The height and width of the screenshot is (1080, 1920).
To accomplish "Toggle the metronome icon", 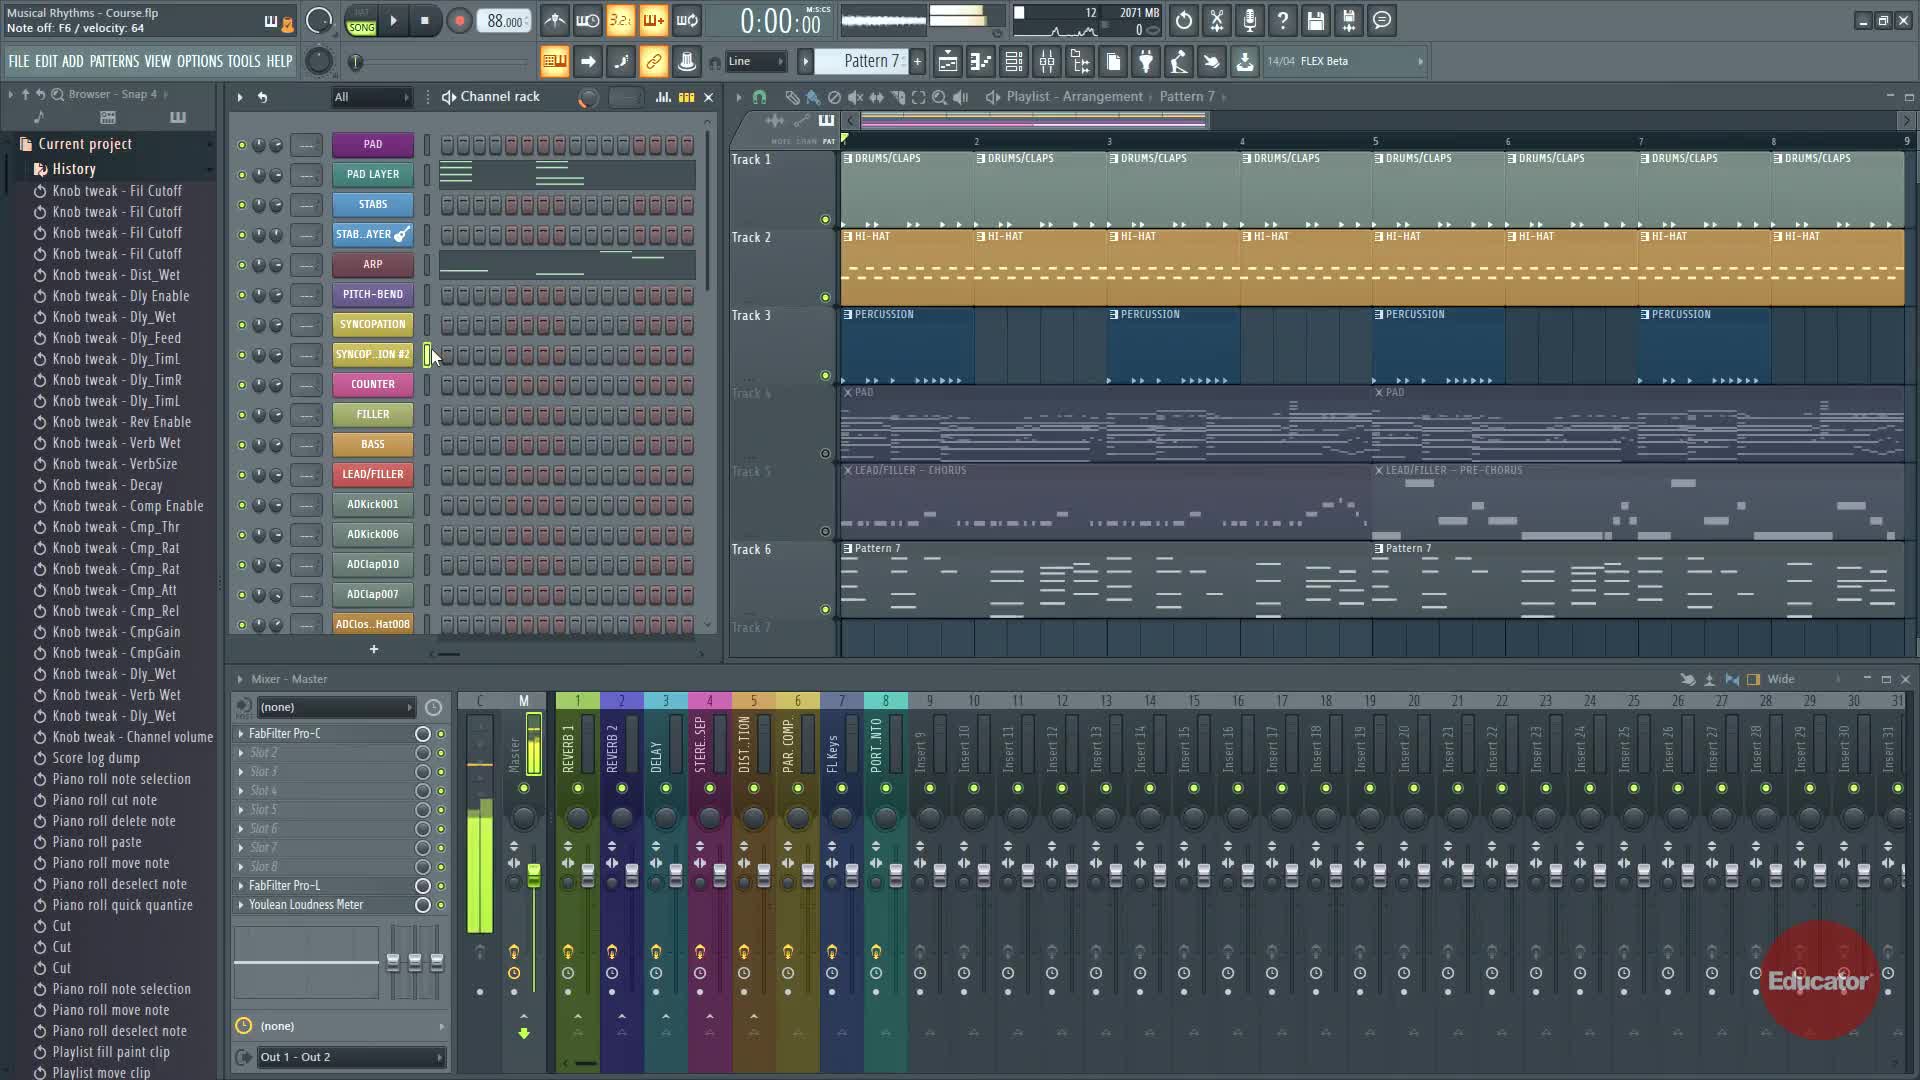I will [554, 21].
